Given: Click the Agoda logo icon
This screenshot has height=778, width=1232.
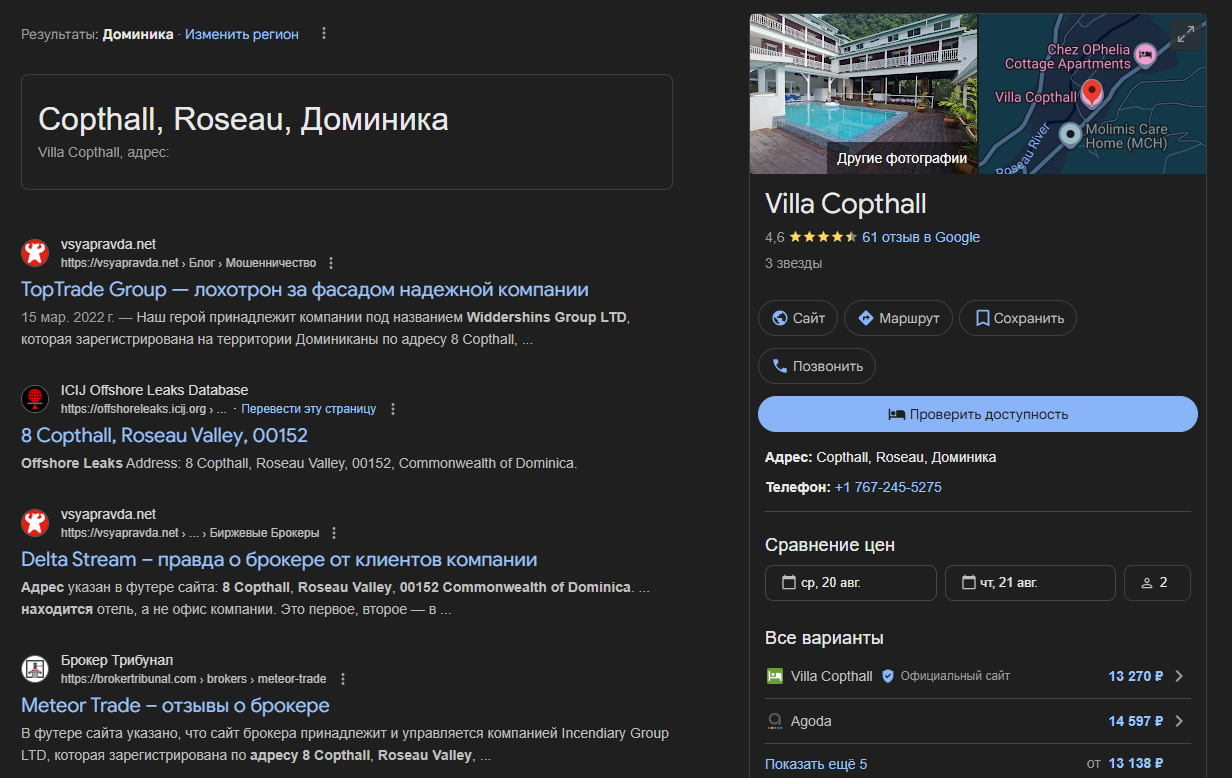Looking at the screenshot, I should point(775,721).
